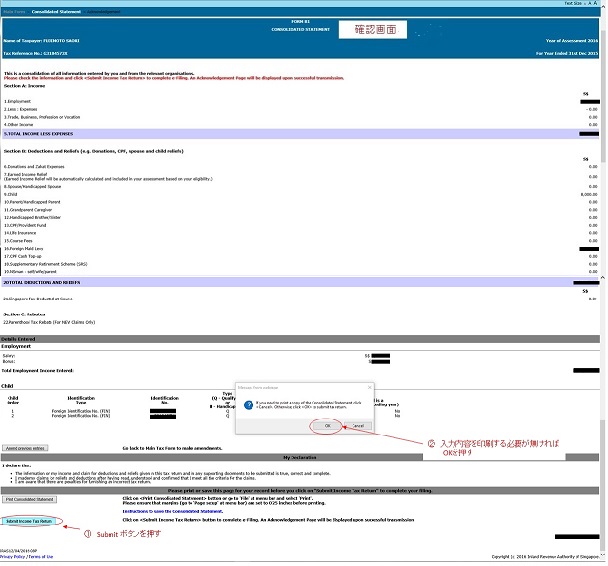Choose the smaller Text Size A
This screenshot has height=566, width=608.
coord(590,4)
